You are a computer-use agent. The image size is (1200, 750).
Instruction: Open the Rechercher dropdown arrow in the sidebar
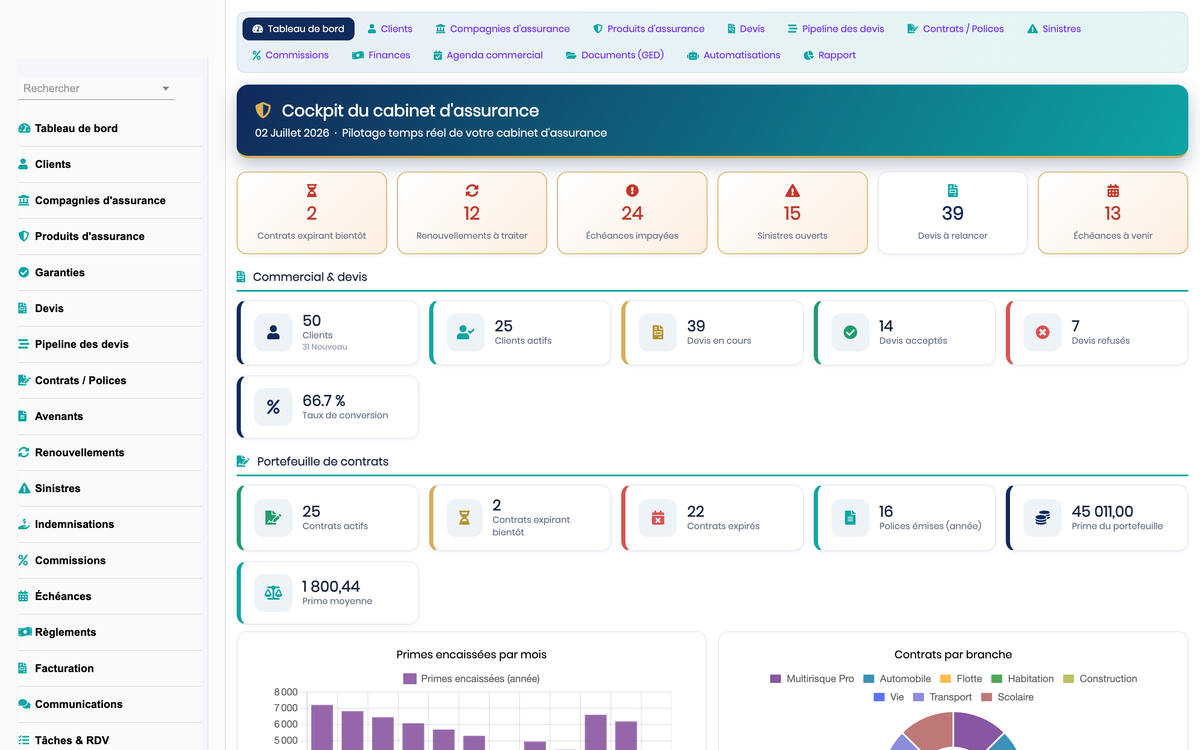tap(166, 89)
